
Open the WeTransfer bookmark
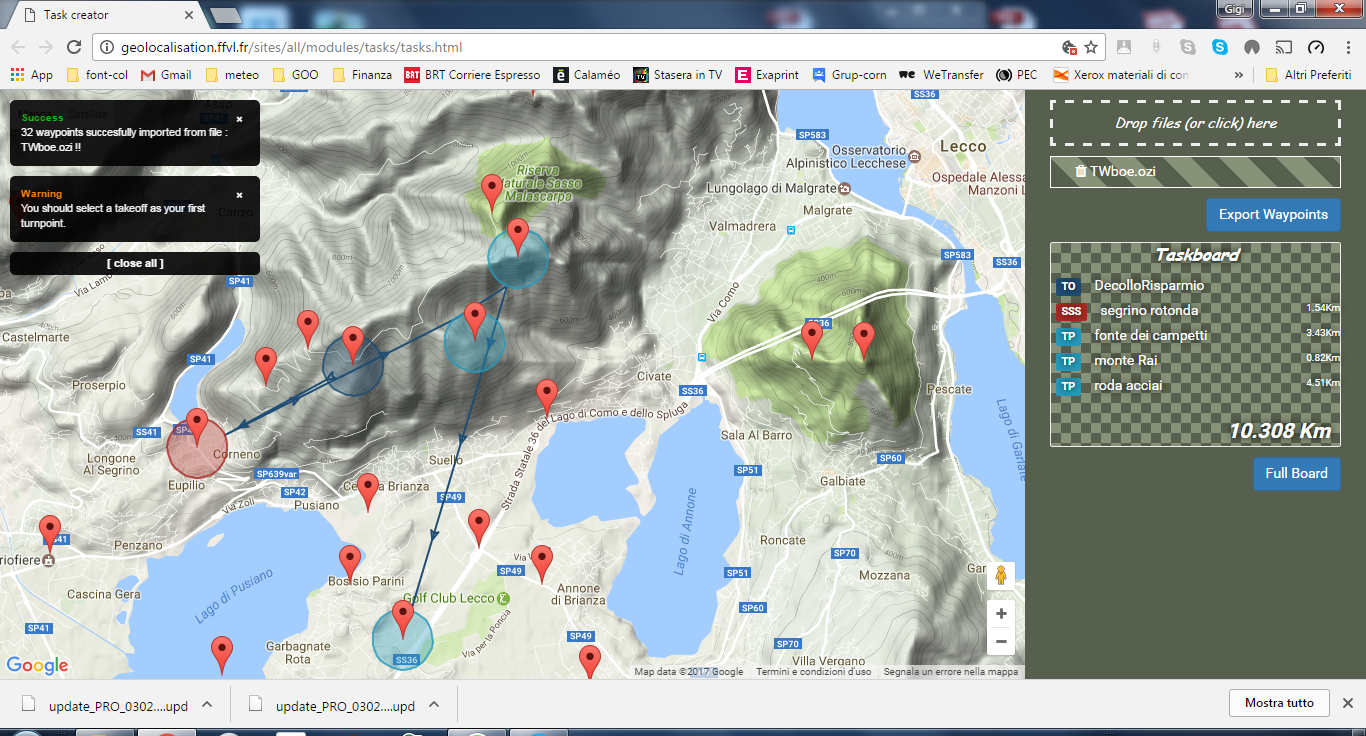pos(941,75)
